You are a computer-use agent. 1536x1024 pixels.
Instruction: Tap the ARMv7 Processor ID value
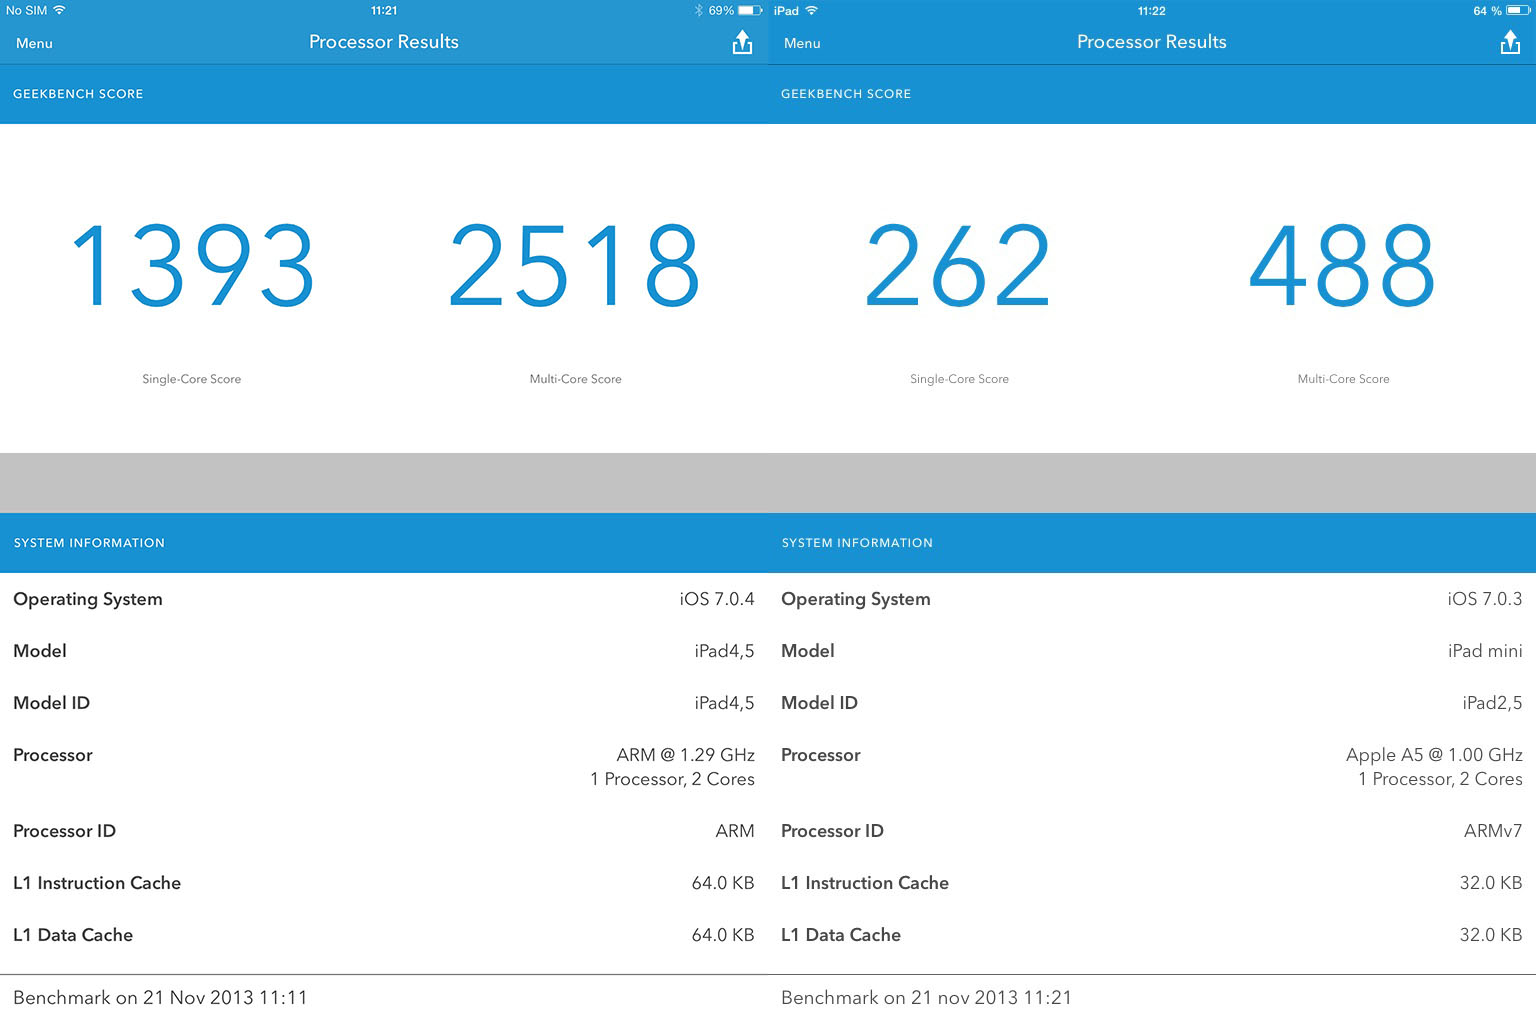[1492, 831]
